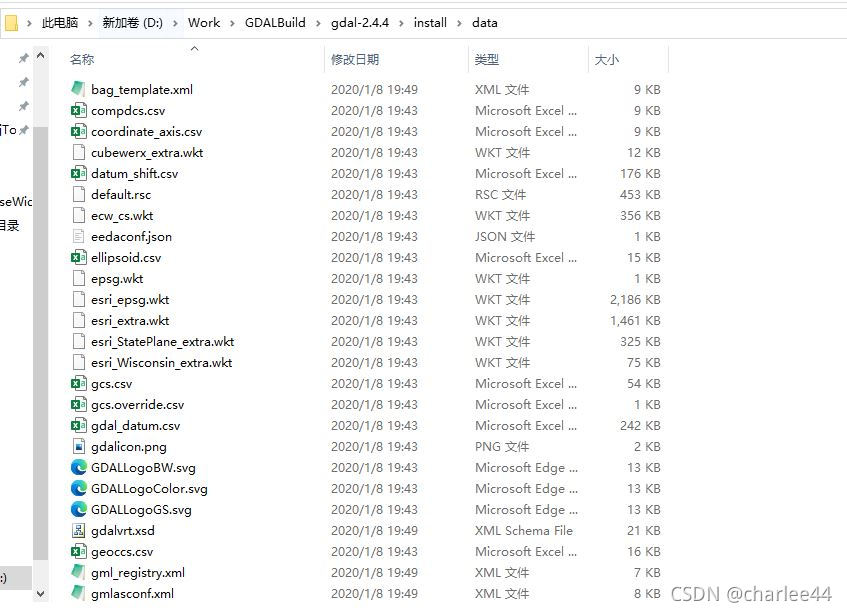Click the schema icon of gdalvrt.xsd
The height and width of the screenshot is (612, 847).
pyautogui.click(x=78, y=530)
